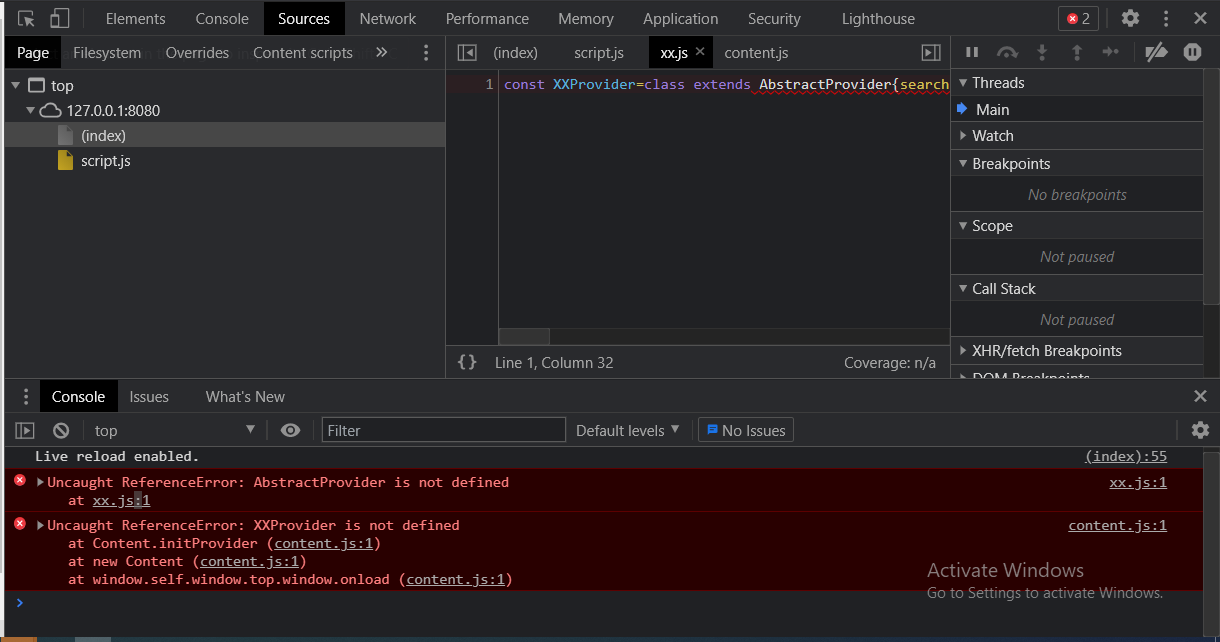Activate the inspect element picker icon
The height and width of the screenshot is (642, 1220).
(x=27, y=18)
